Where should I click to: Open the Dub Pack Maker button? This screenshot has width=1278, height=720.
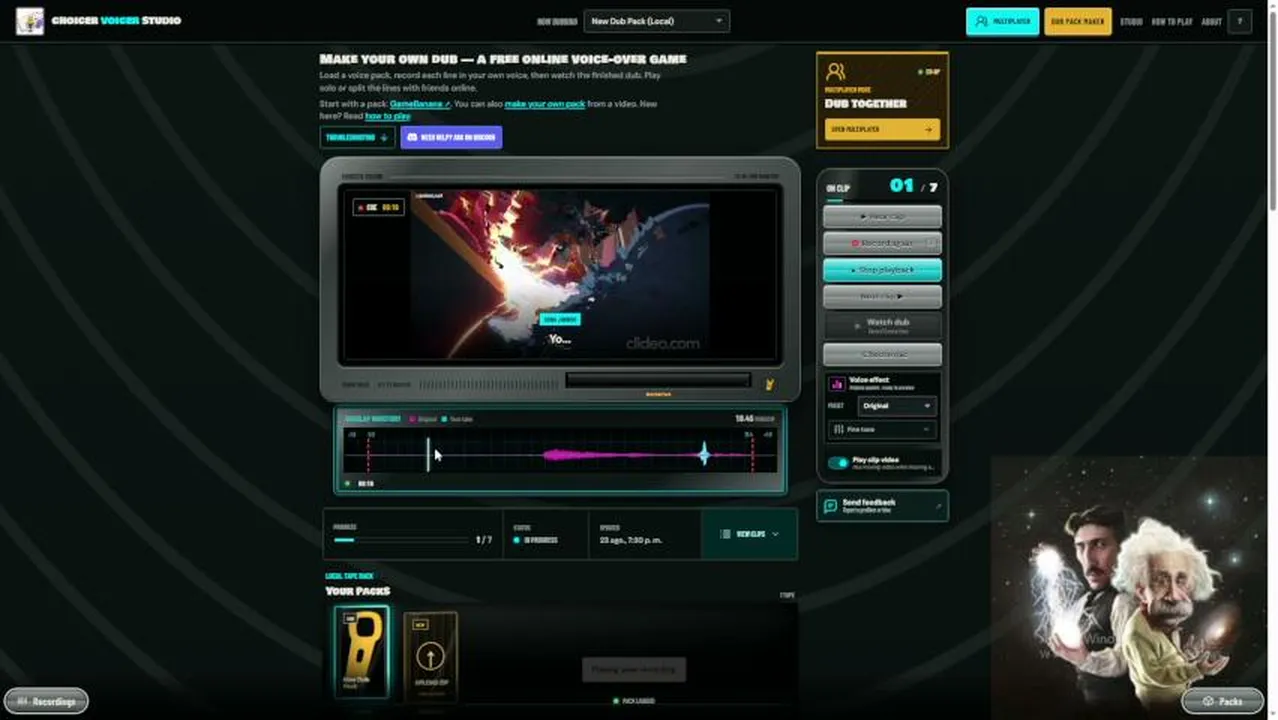pyautogui.click(x=1077, y=21)
